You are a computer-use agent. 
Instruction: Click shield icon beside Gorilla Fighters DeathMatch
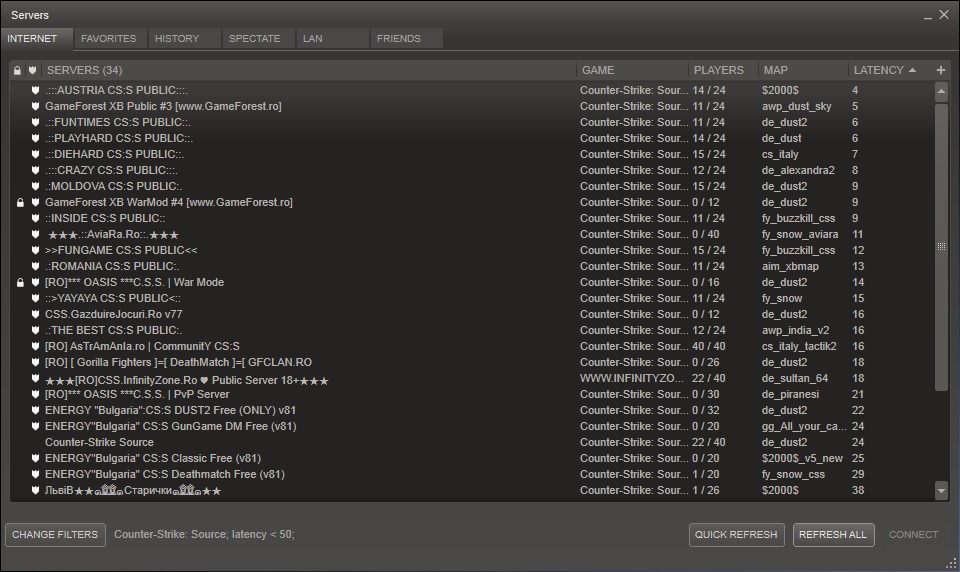pos(36,362)
